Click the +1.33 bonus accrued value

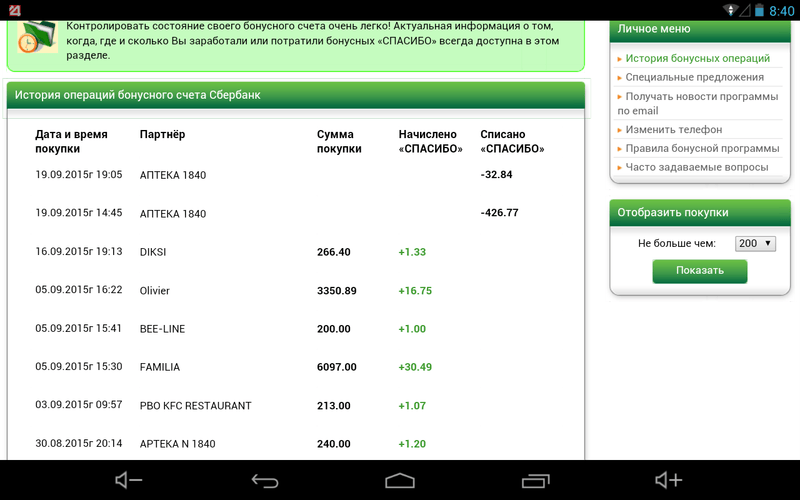(412, 252)
